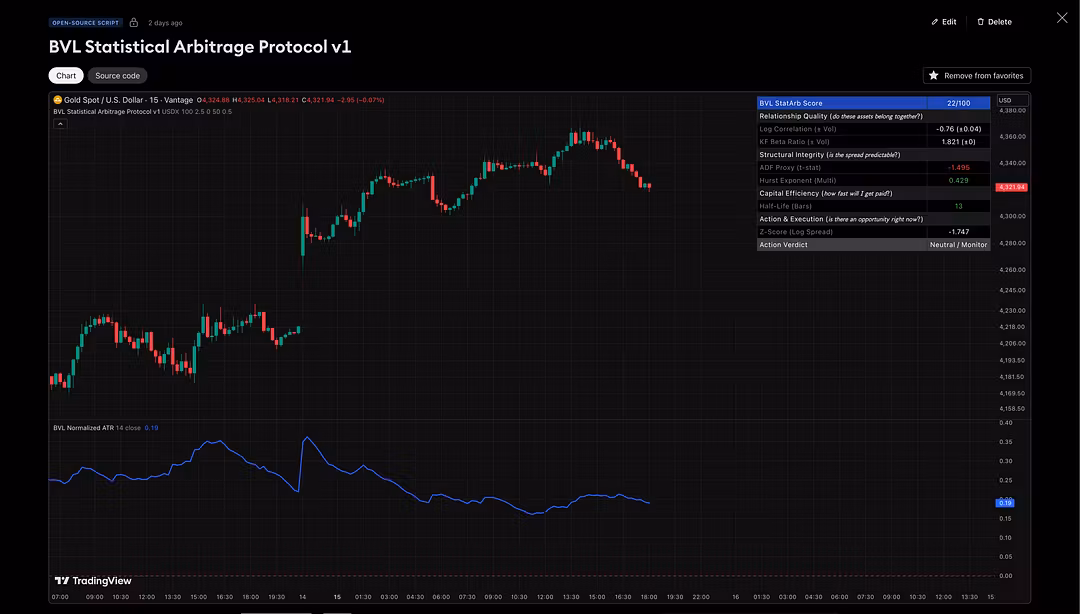Click the lock icon beside script badge
The image size is (1080, 614).
(x=134, y=23)
